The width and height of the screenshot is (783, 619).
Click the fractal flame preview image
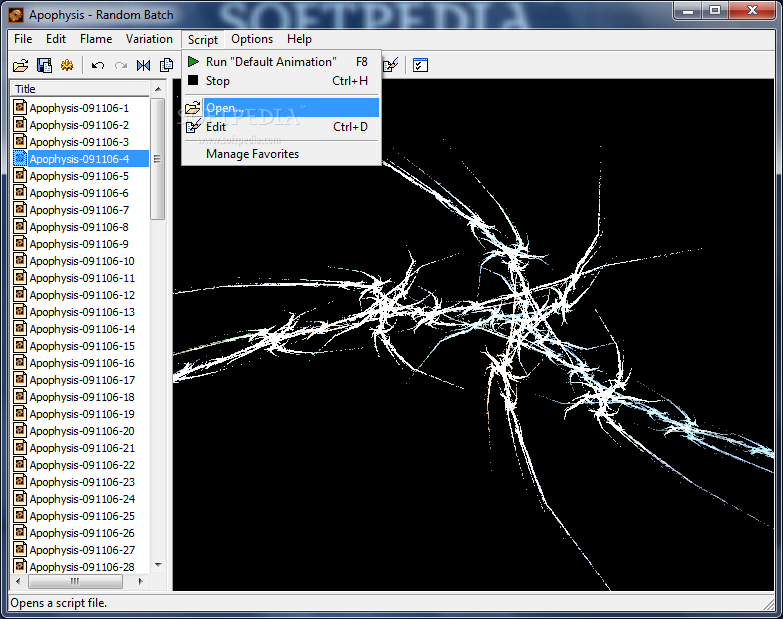pos(473,334)
